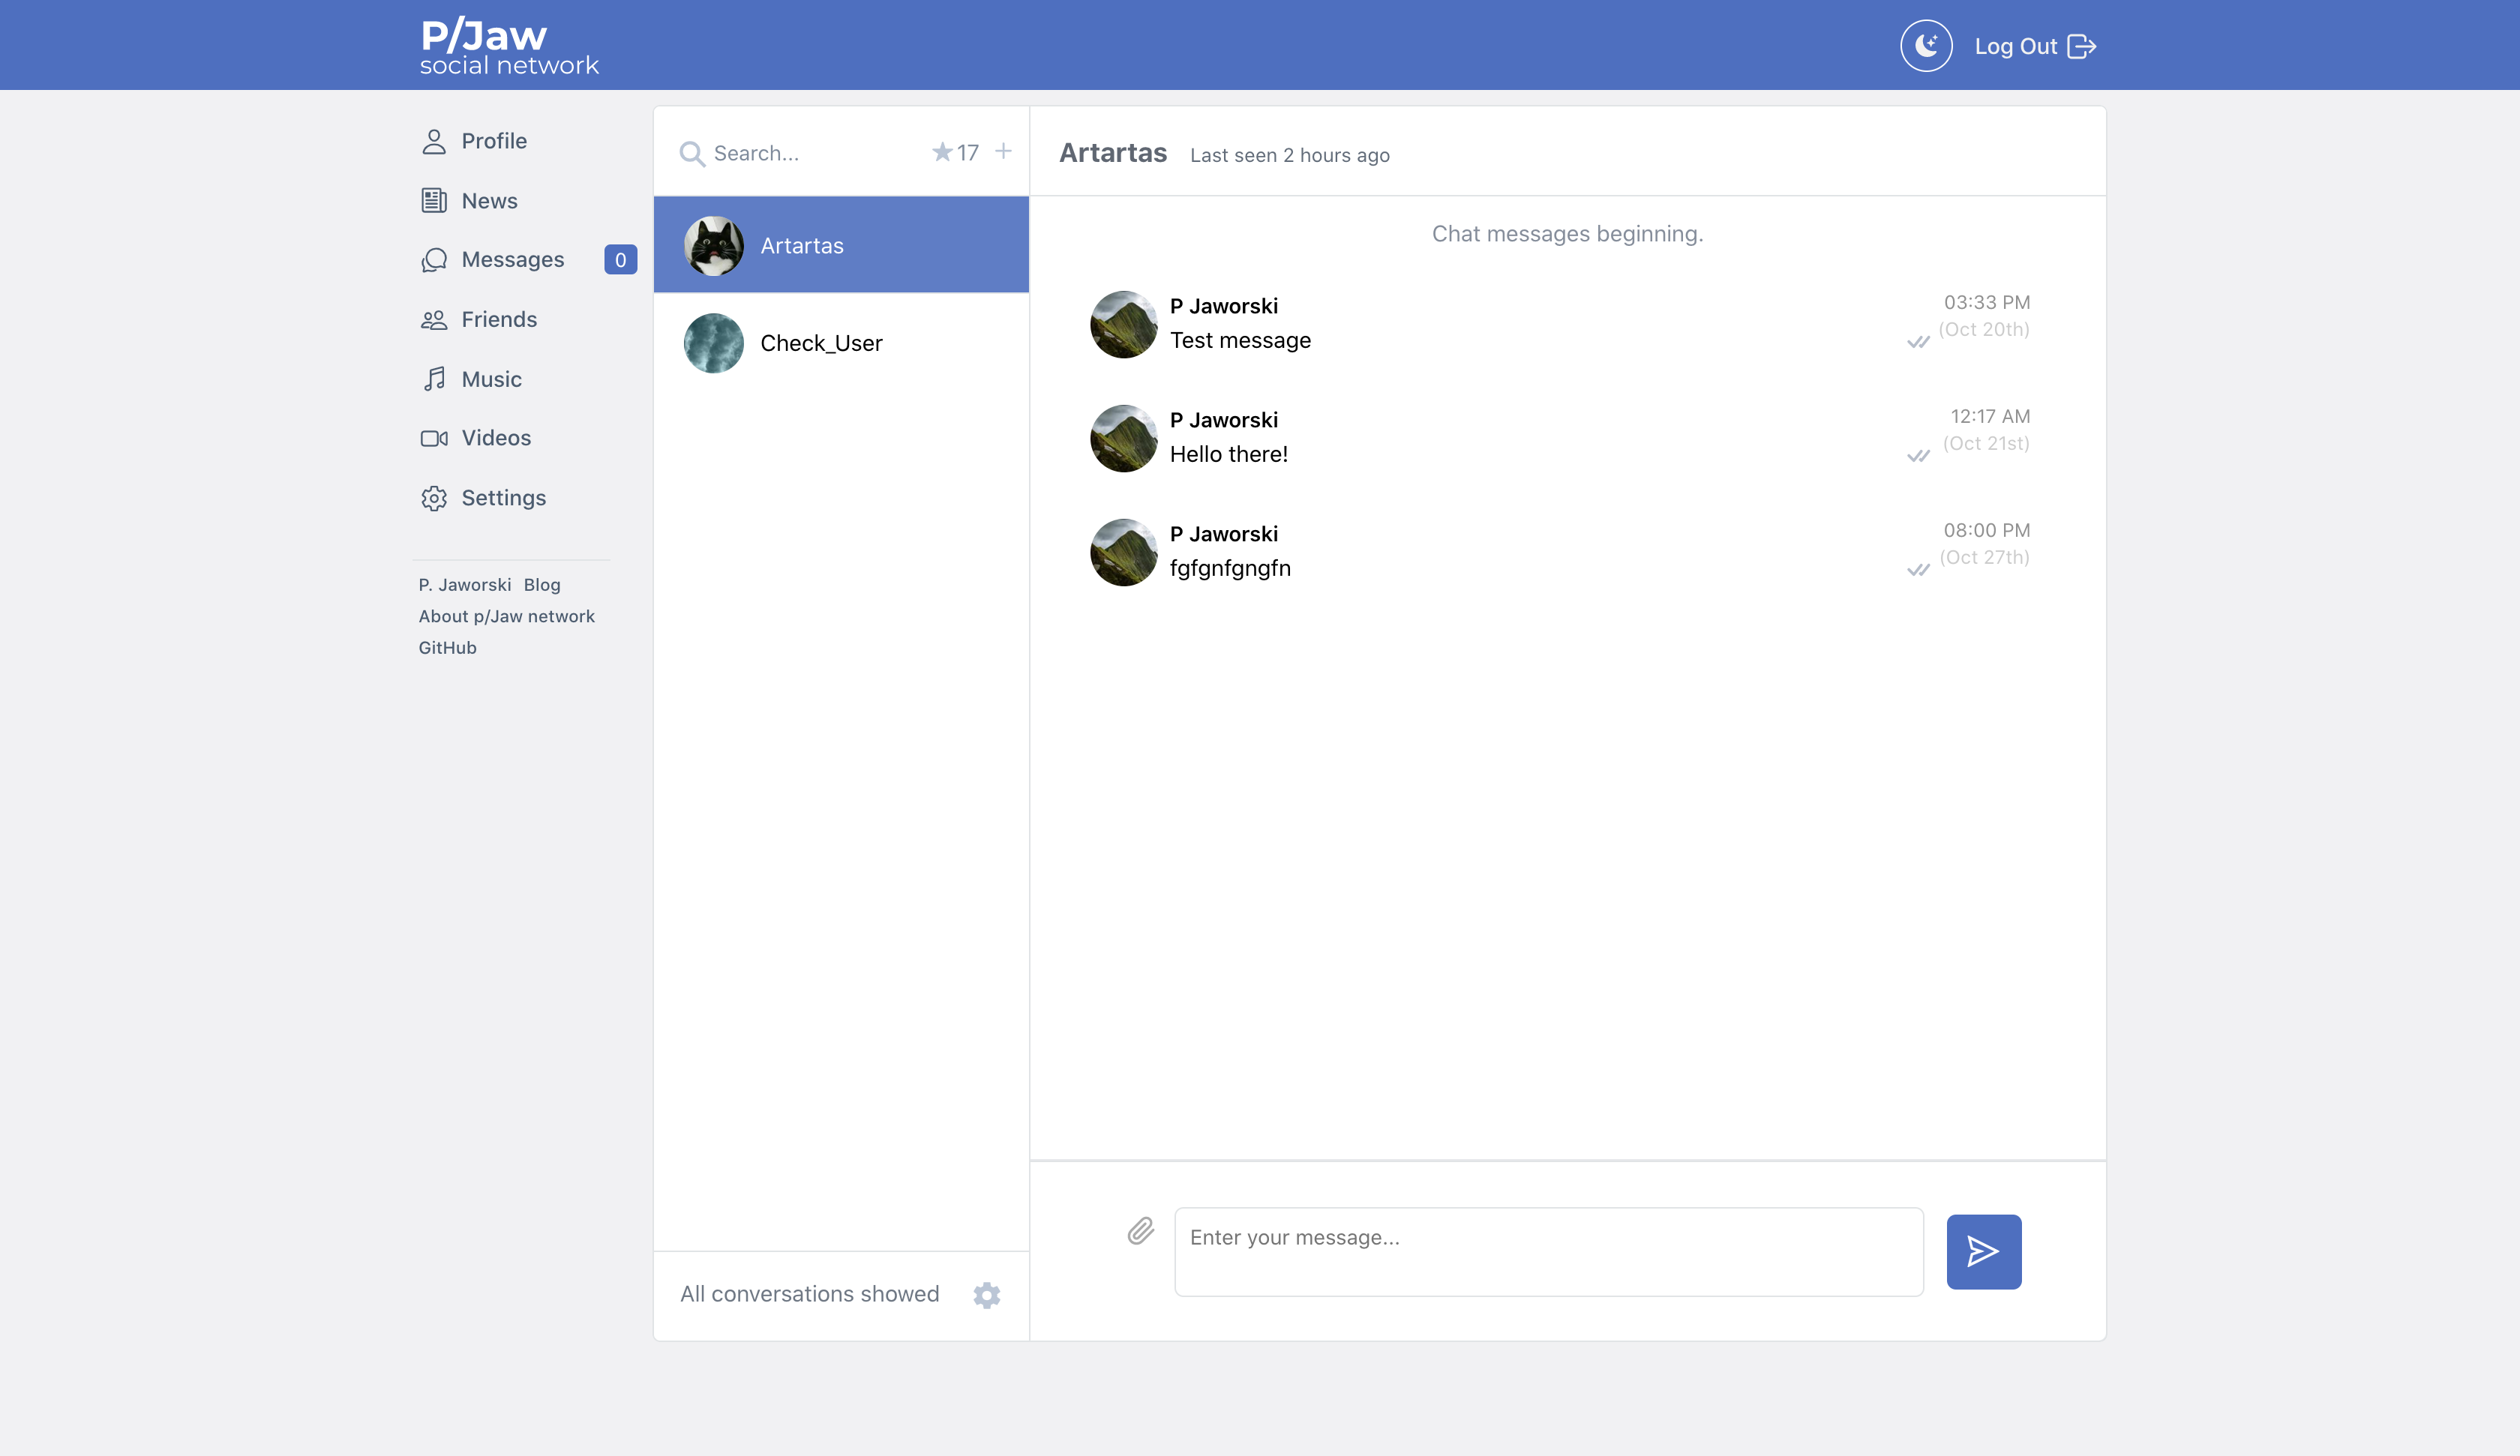Open Videos section
Viewport: 2520px width, 1456px height.
476,438
